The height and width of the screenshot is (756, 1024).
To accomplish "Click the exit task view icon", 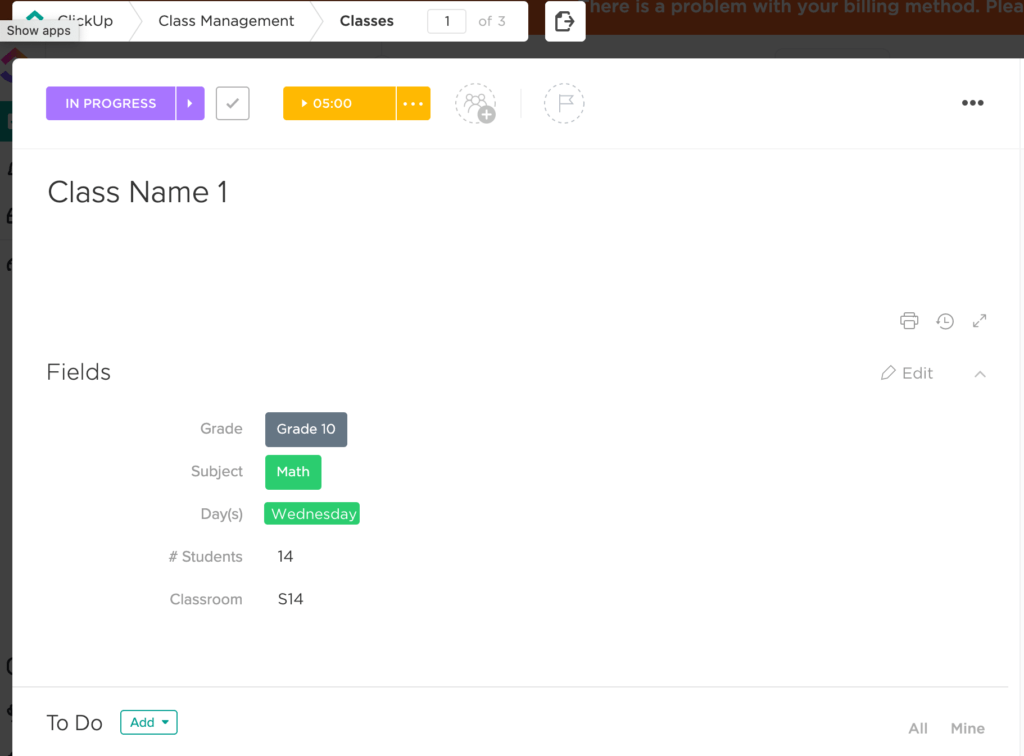I will click(567, 21).
